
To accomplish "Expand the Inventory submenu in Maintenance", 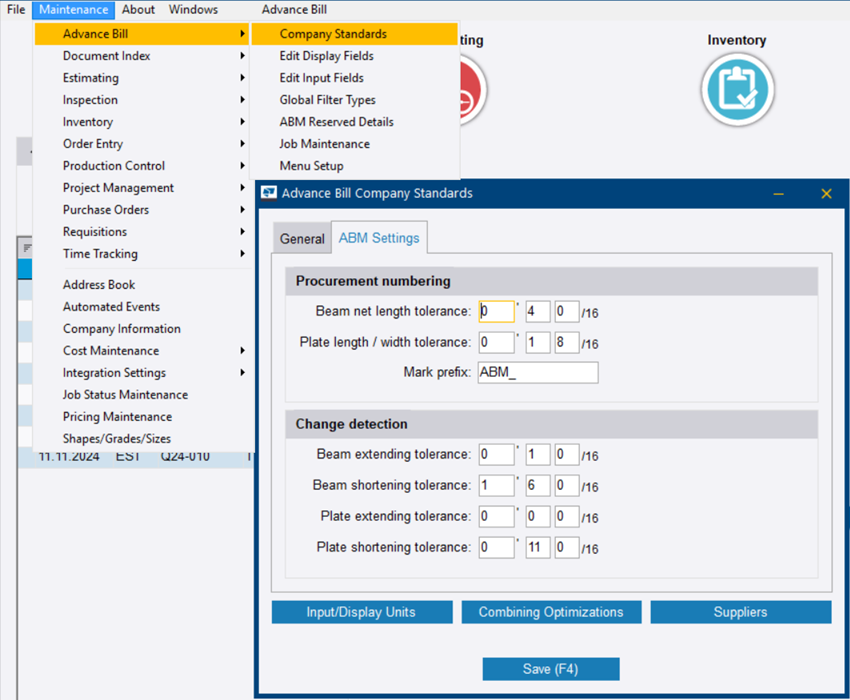I will pos(242,122).
